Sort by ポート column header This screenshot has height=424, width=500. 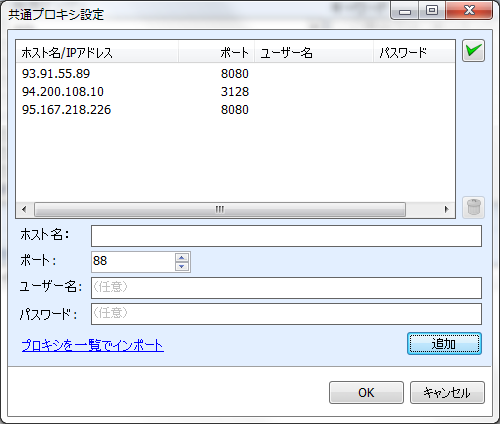pos(216,52)
